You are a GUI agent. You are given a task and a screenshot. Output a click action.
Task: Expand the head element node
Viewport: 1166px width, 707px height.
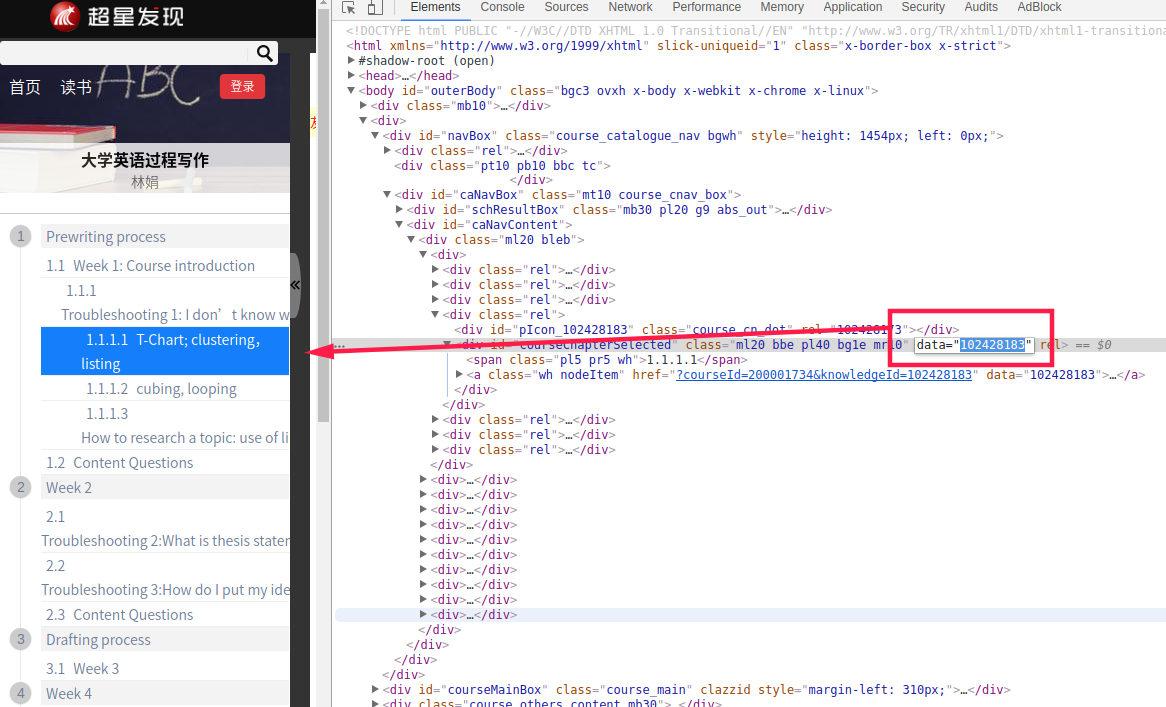tap(351, 75)
